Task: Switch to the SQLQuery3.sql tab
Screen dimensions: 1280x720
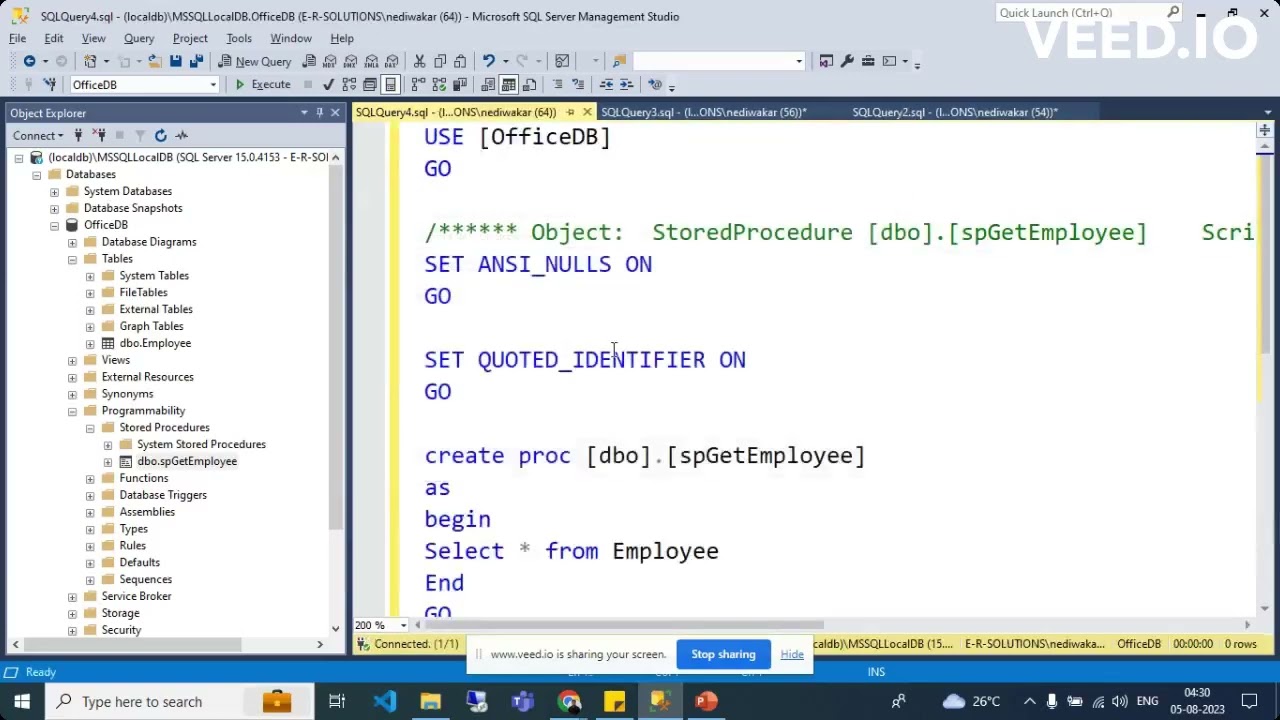Action: pyautogui.click(x=704, y=112)
